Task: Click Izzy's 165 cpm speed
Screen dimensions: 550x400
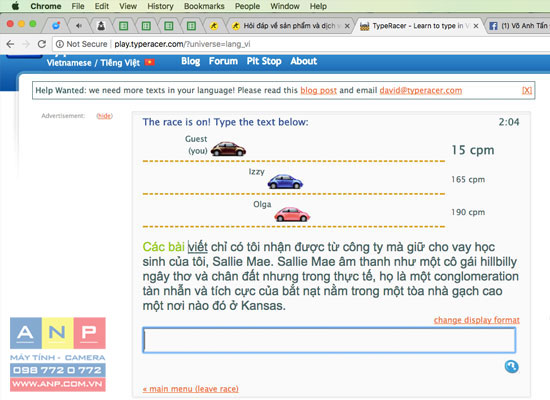Action: [x=468, y=180]
